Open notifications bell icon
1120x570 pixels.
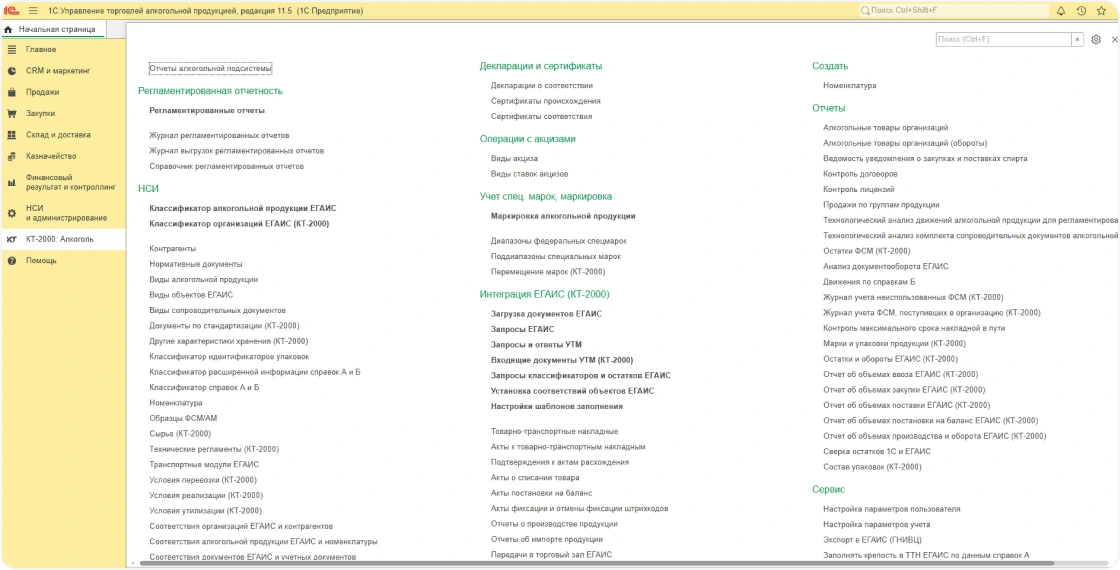tap(1061, 11)
